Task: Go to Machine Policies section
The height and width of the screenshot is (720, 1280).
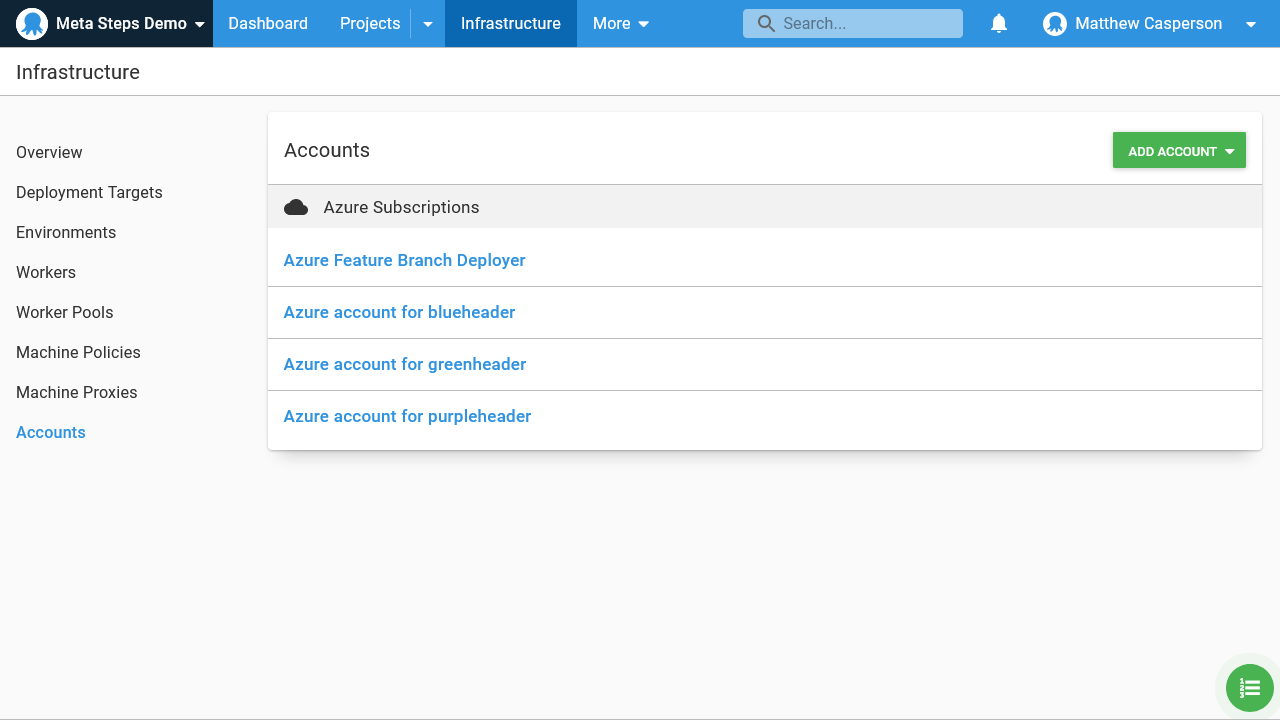Action: (78, 352)
